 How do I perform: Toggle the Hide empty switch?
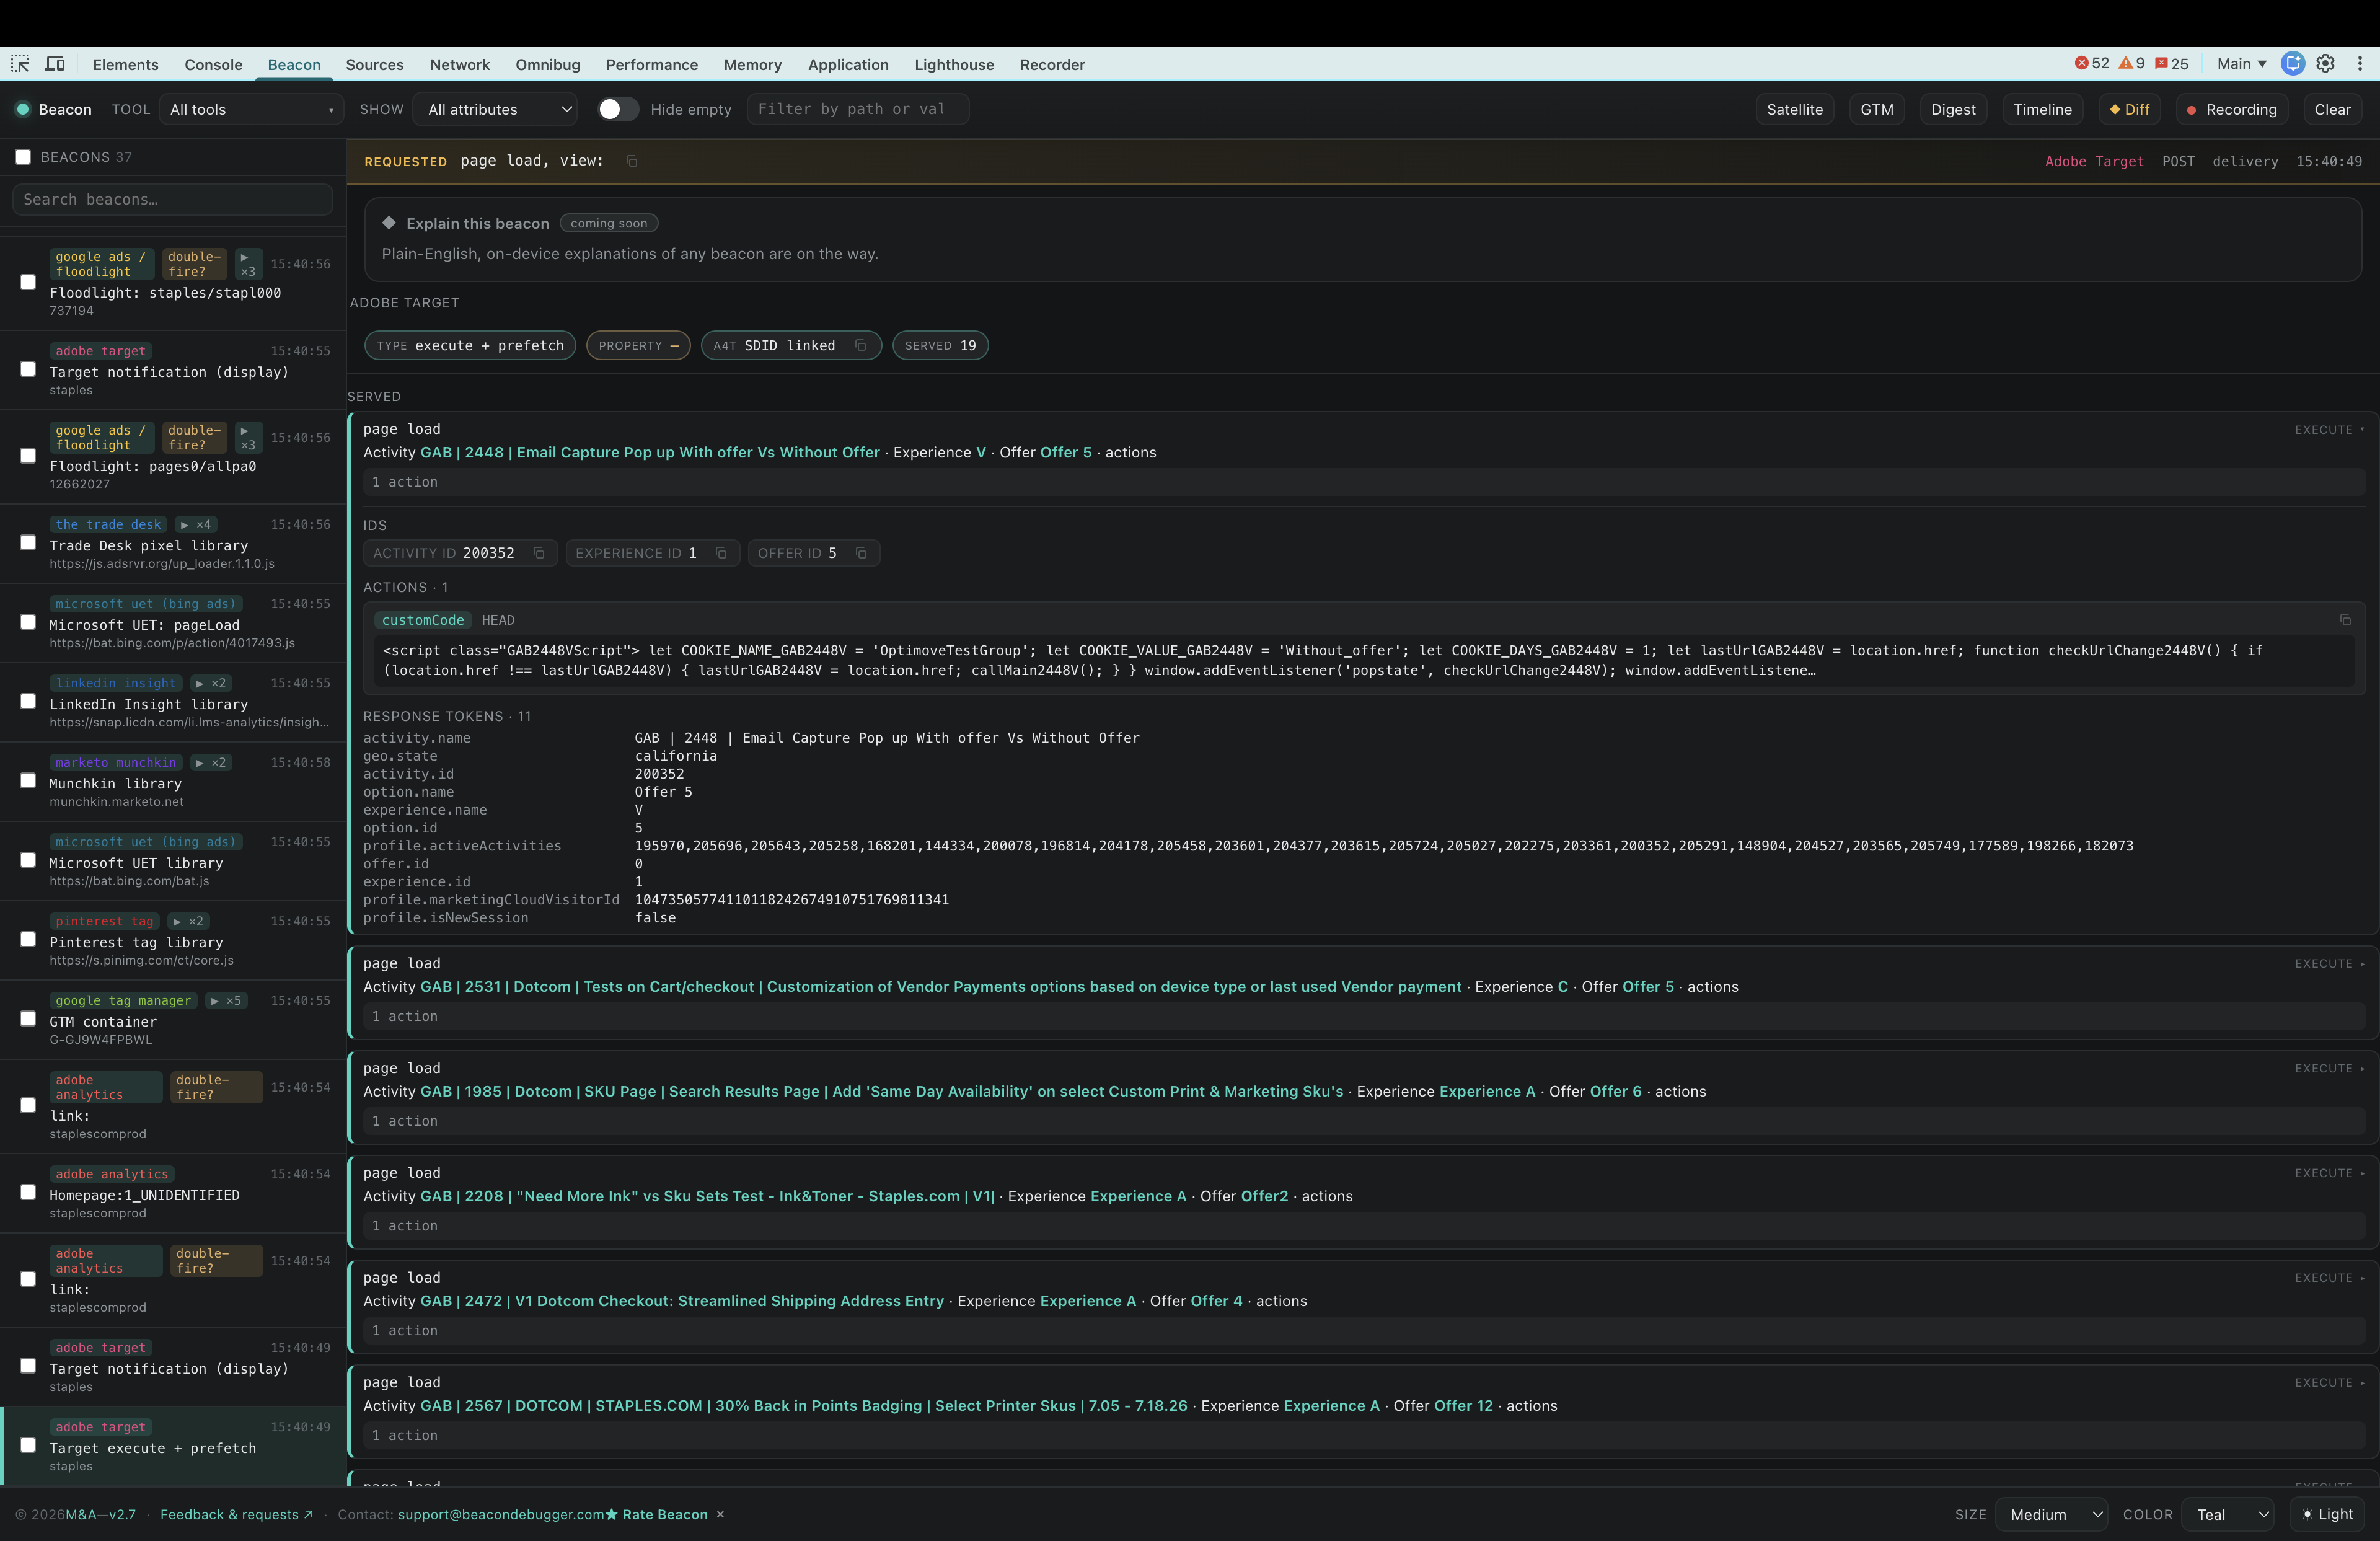coord(618,109)
